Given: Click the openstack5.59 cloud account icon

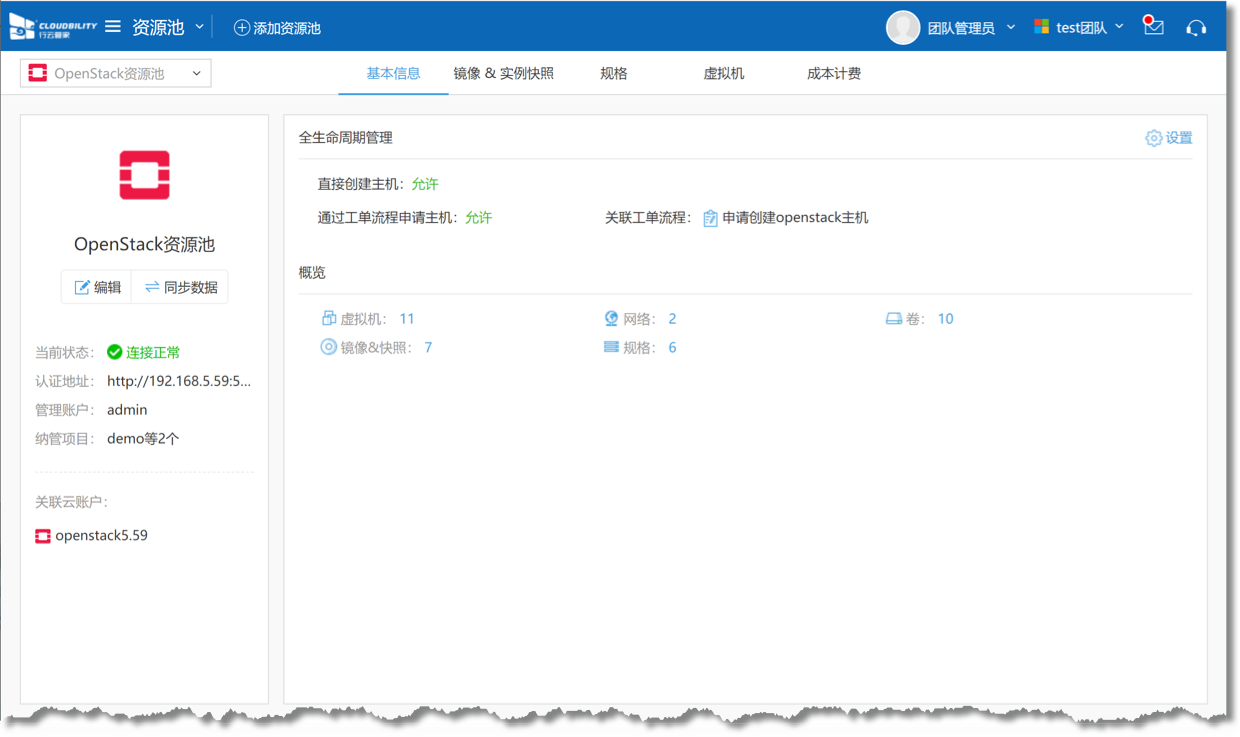Looking at the screenshot, I should tap(43, 536).
